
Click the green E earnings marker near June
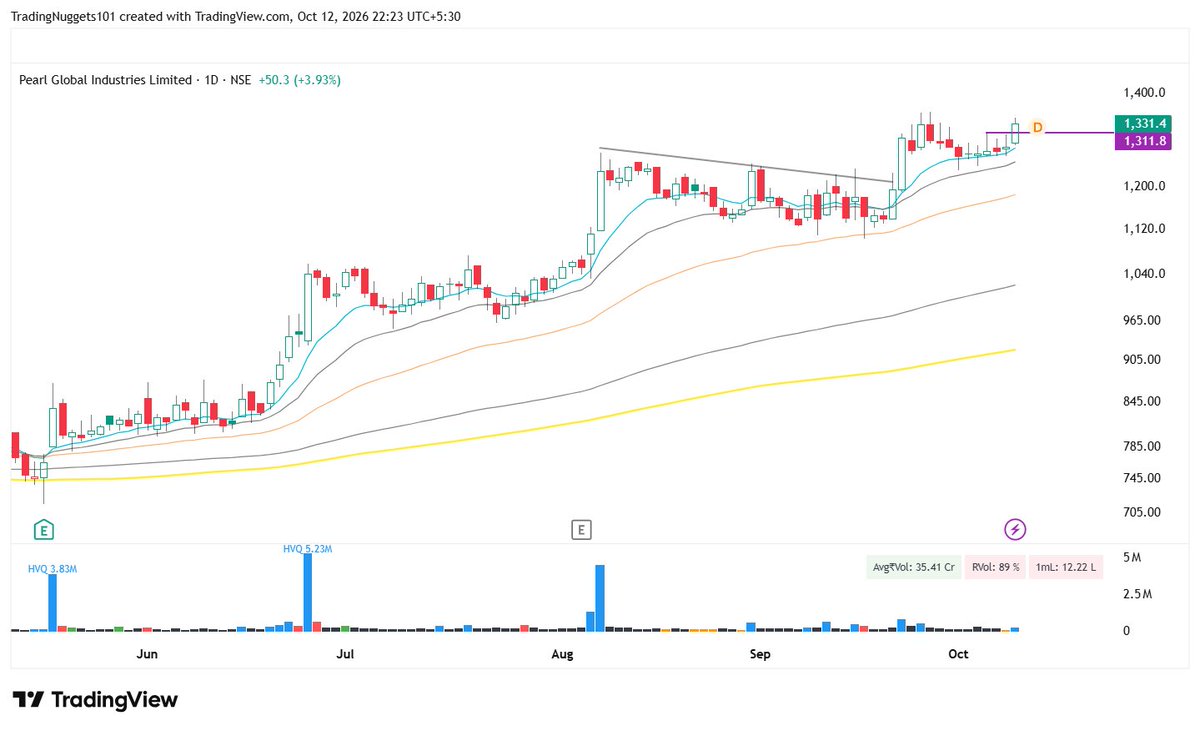43,529
